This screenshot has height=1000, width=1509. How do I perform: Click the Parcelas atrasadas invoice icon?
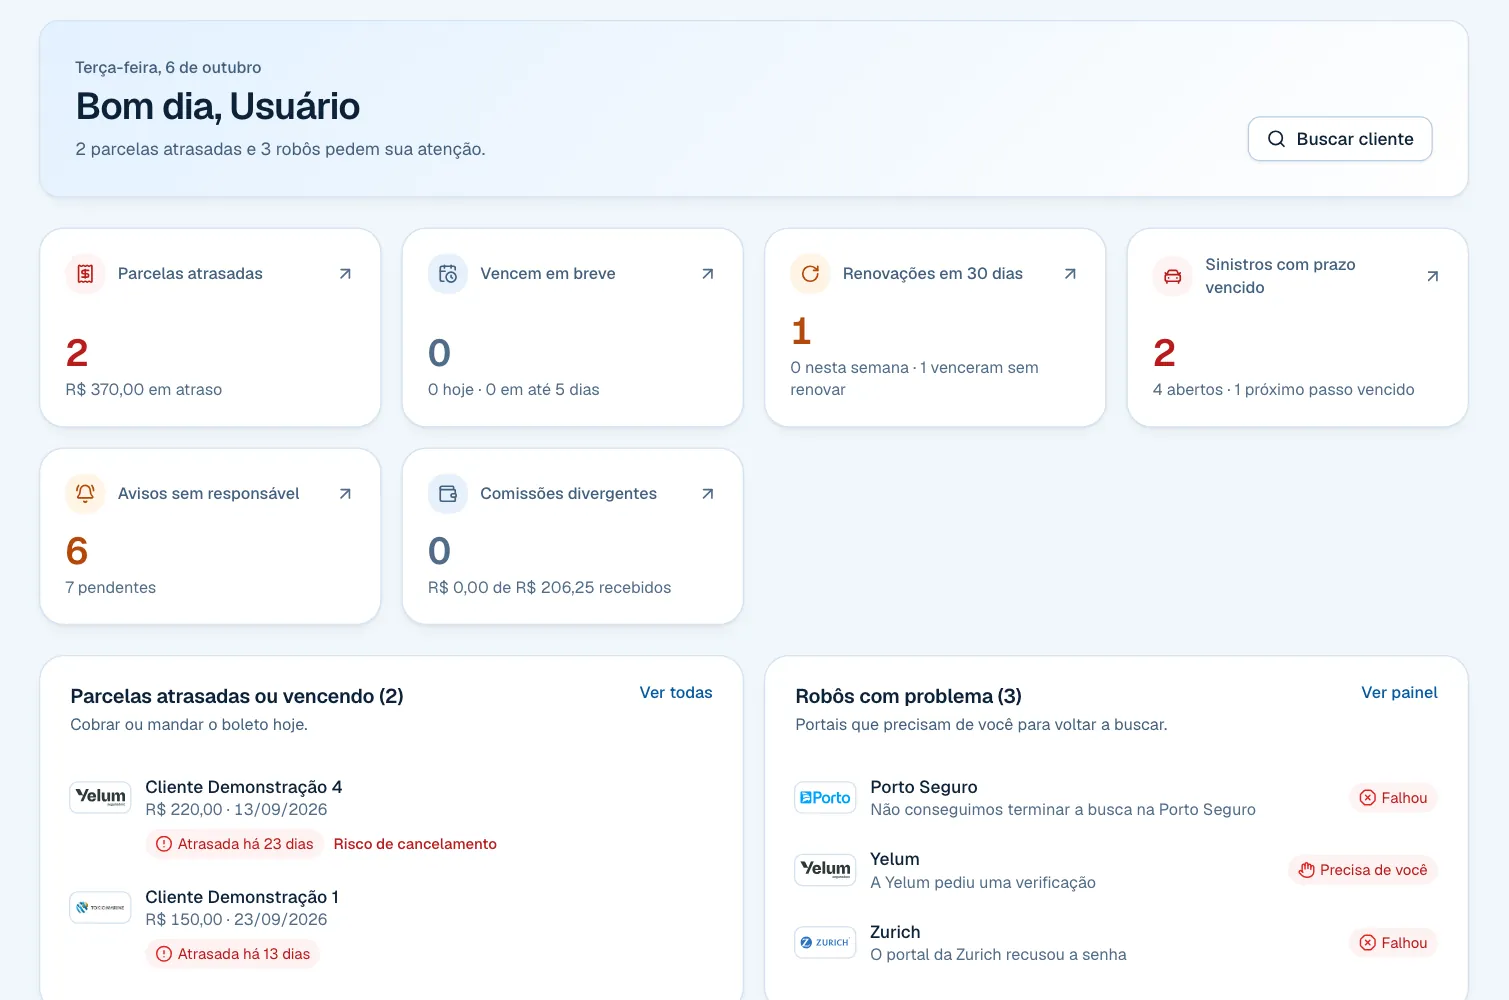coord(85,274)
